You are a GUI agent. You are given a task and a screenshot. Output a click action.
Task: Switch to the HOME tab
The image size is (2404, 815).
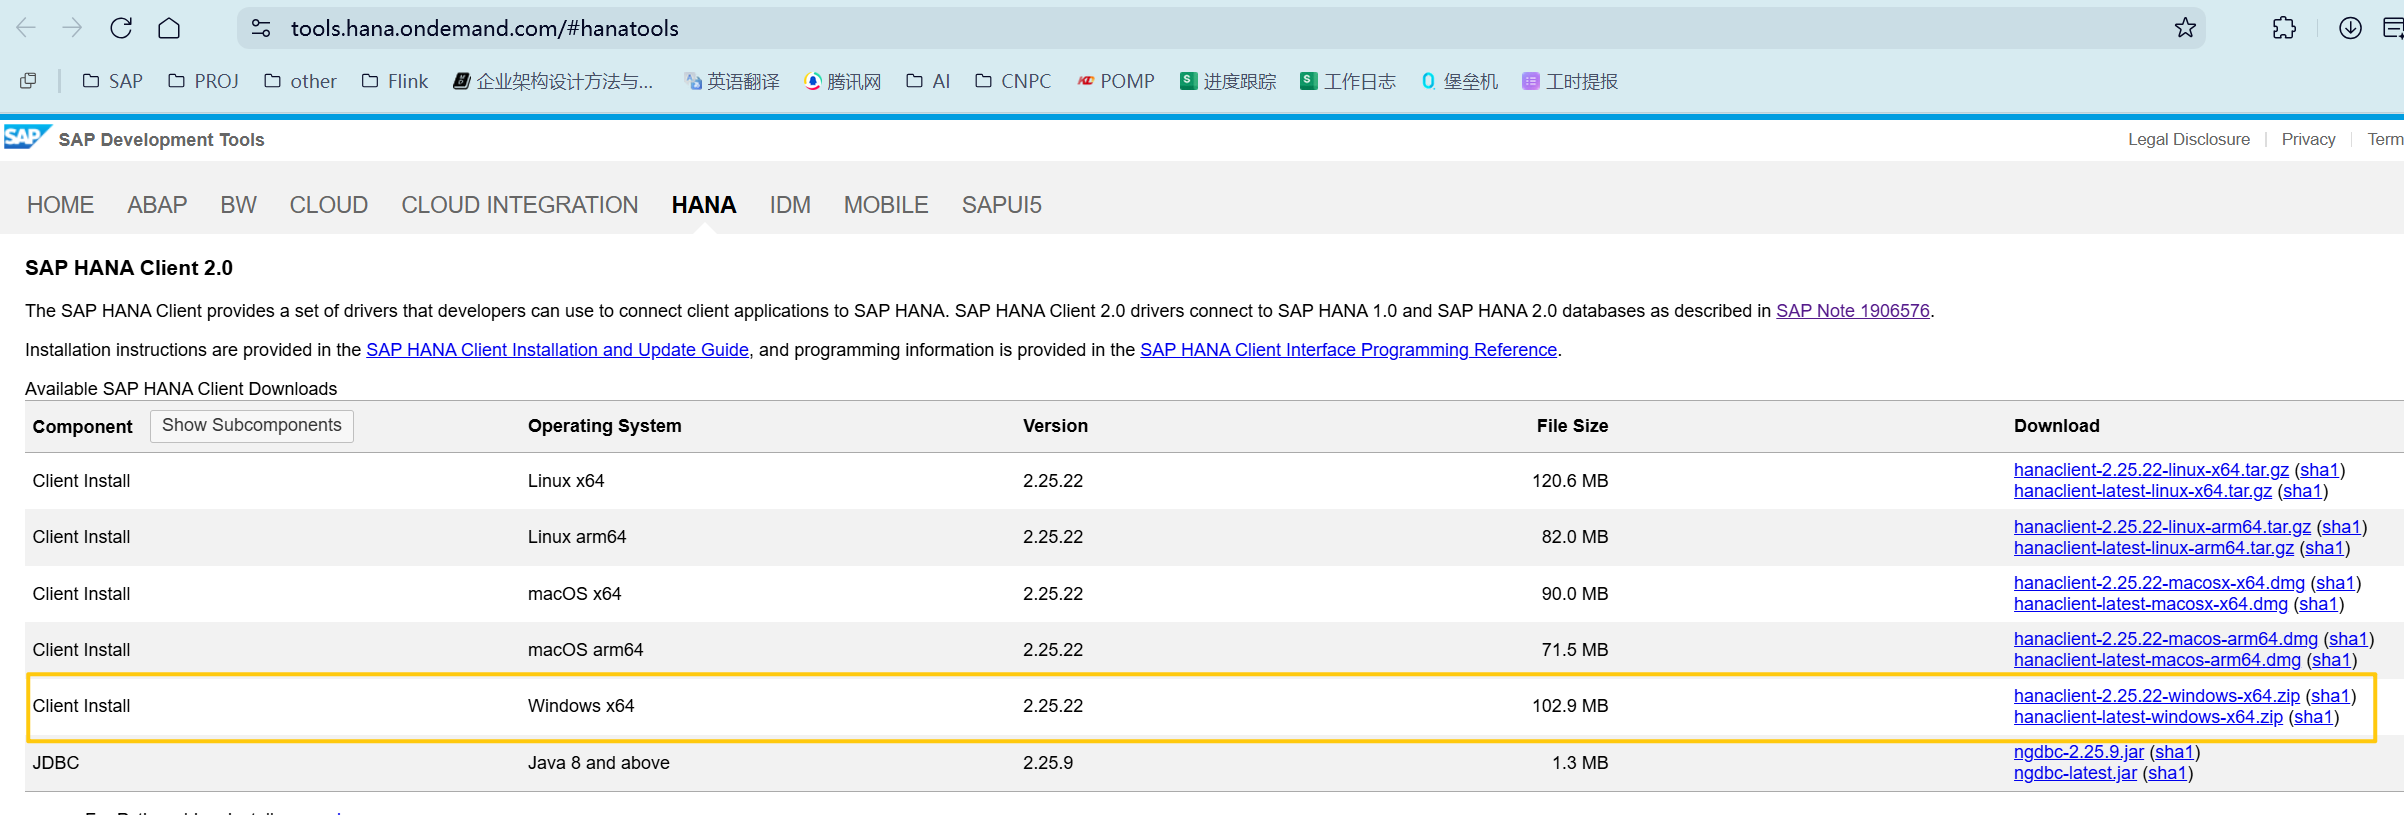(x=60, y=205)
